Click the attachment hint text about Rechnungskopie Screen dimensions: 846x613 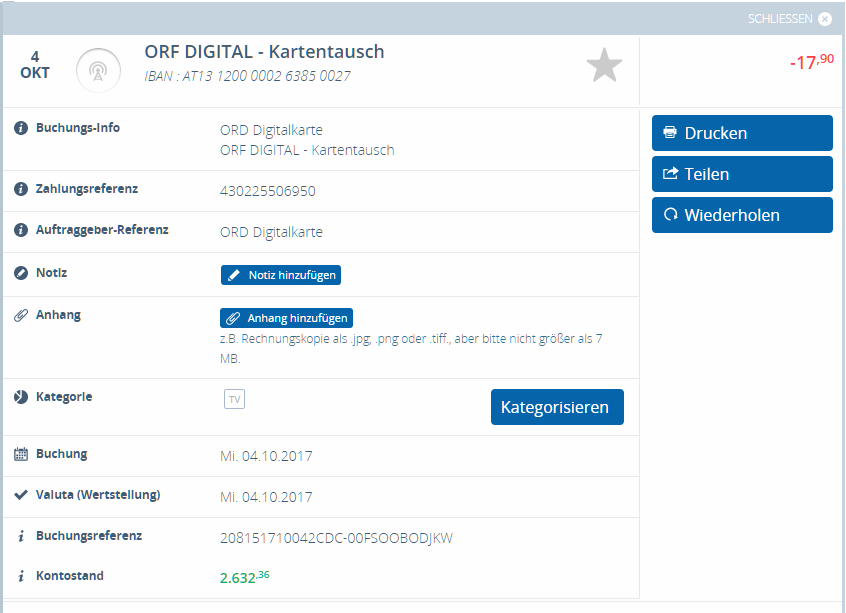411,349
